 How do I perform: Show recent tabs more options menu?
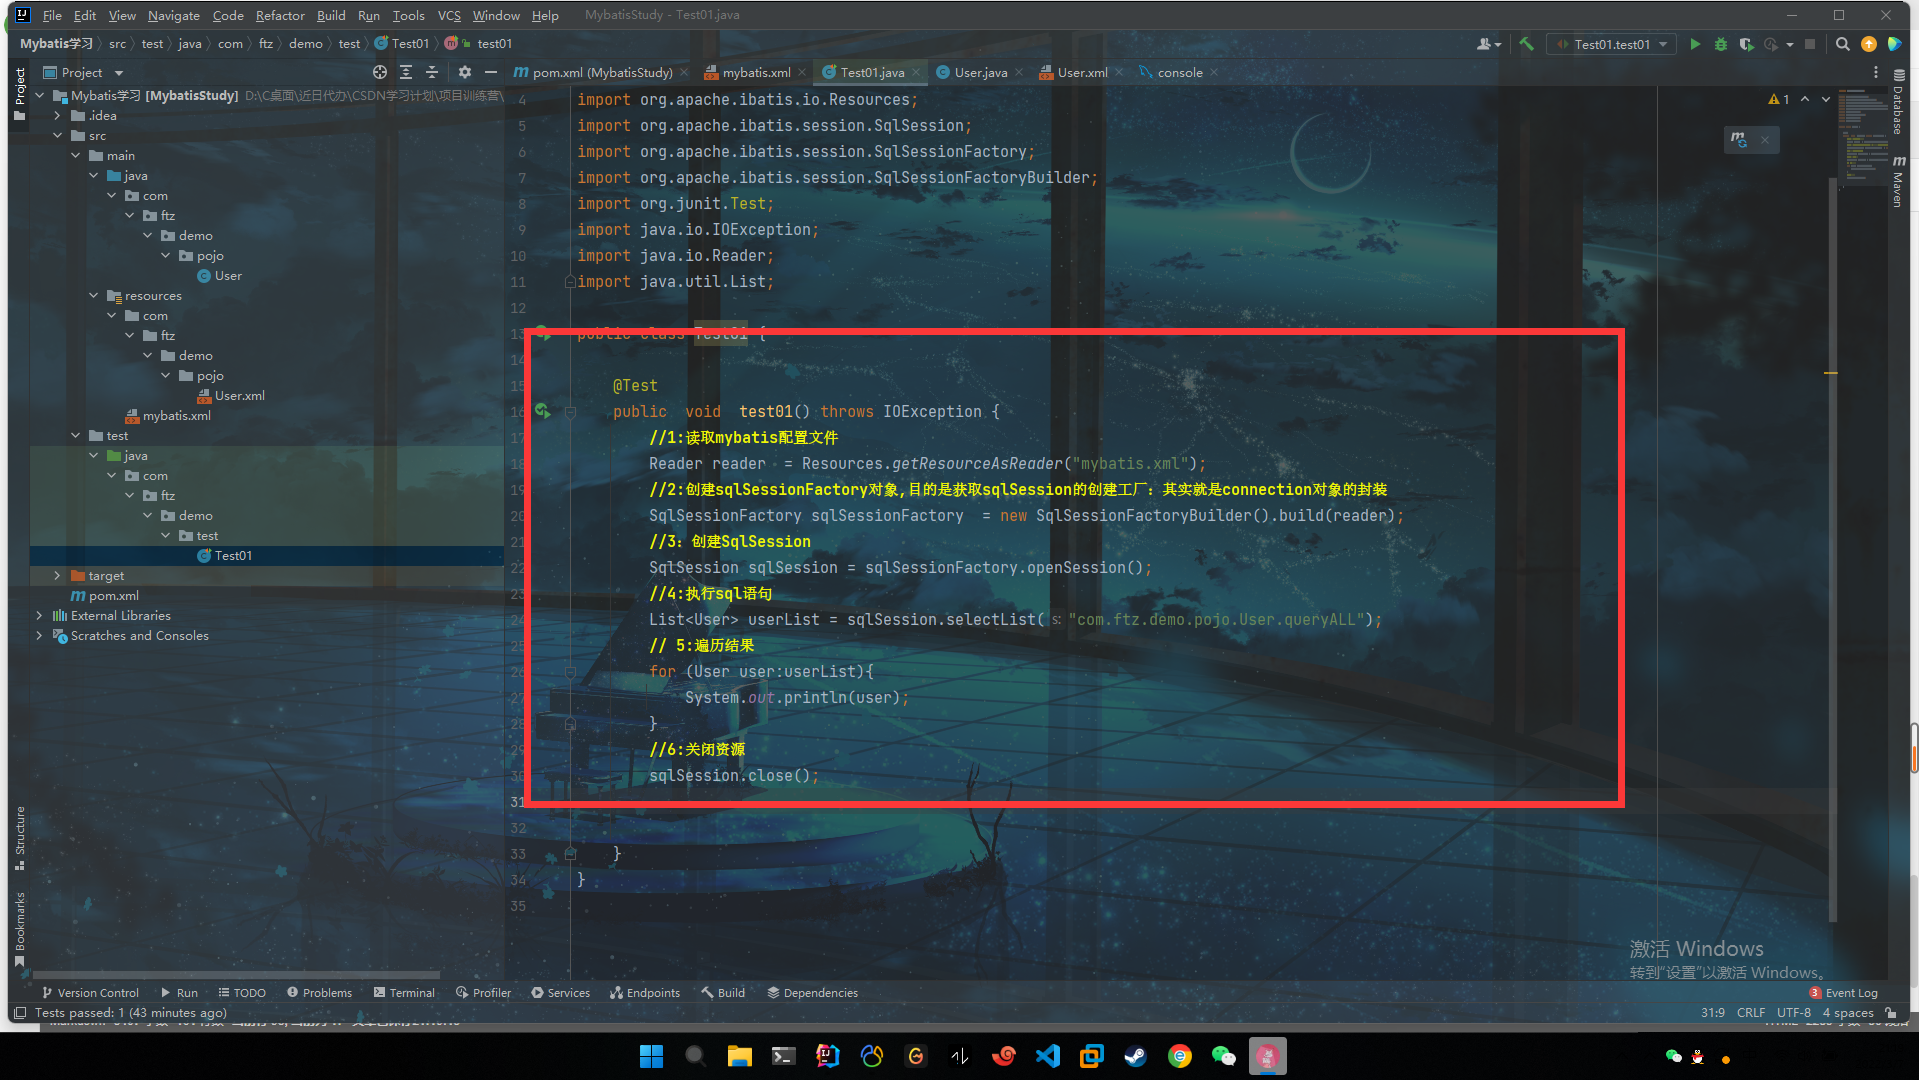[1876, 72]
